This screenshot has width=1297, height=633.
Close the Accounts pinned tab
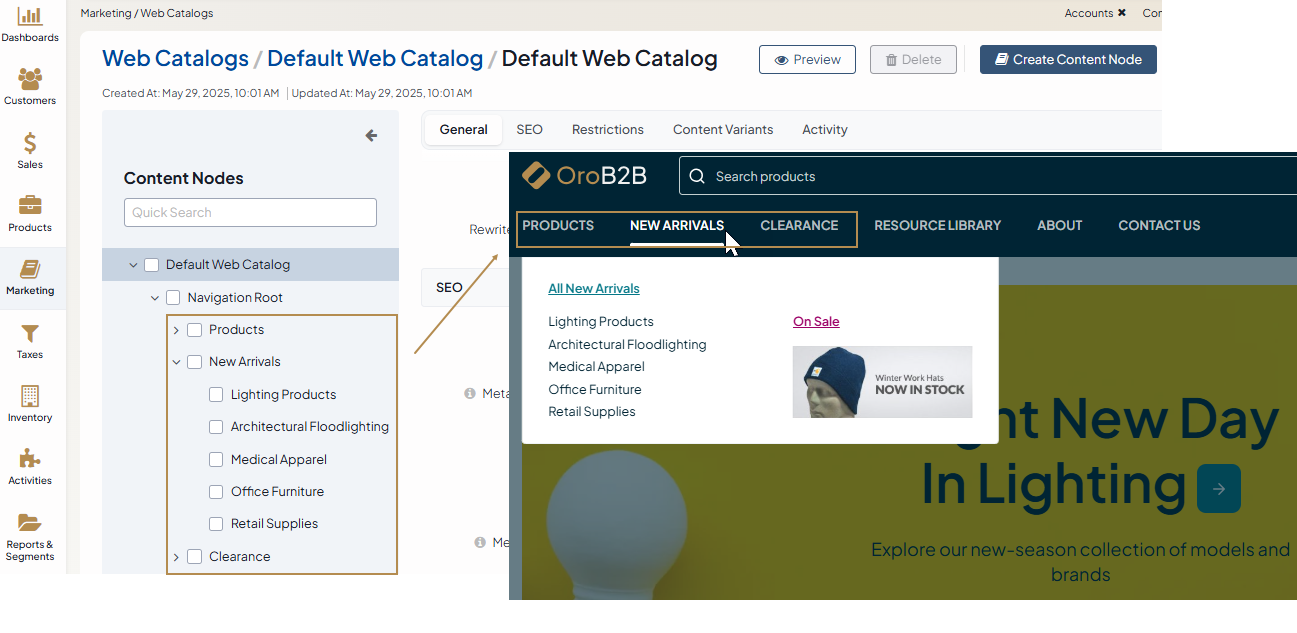1122,13
